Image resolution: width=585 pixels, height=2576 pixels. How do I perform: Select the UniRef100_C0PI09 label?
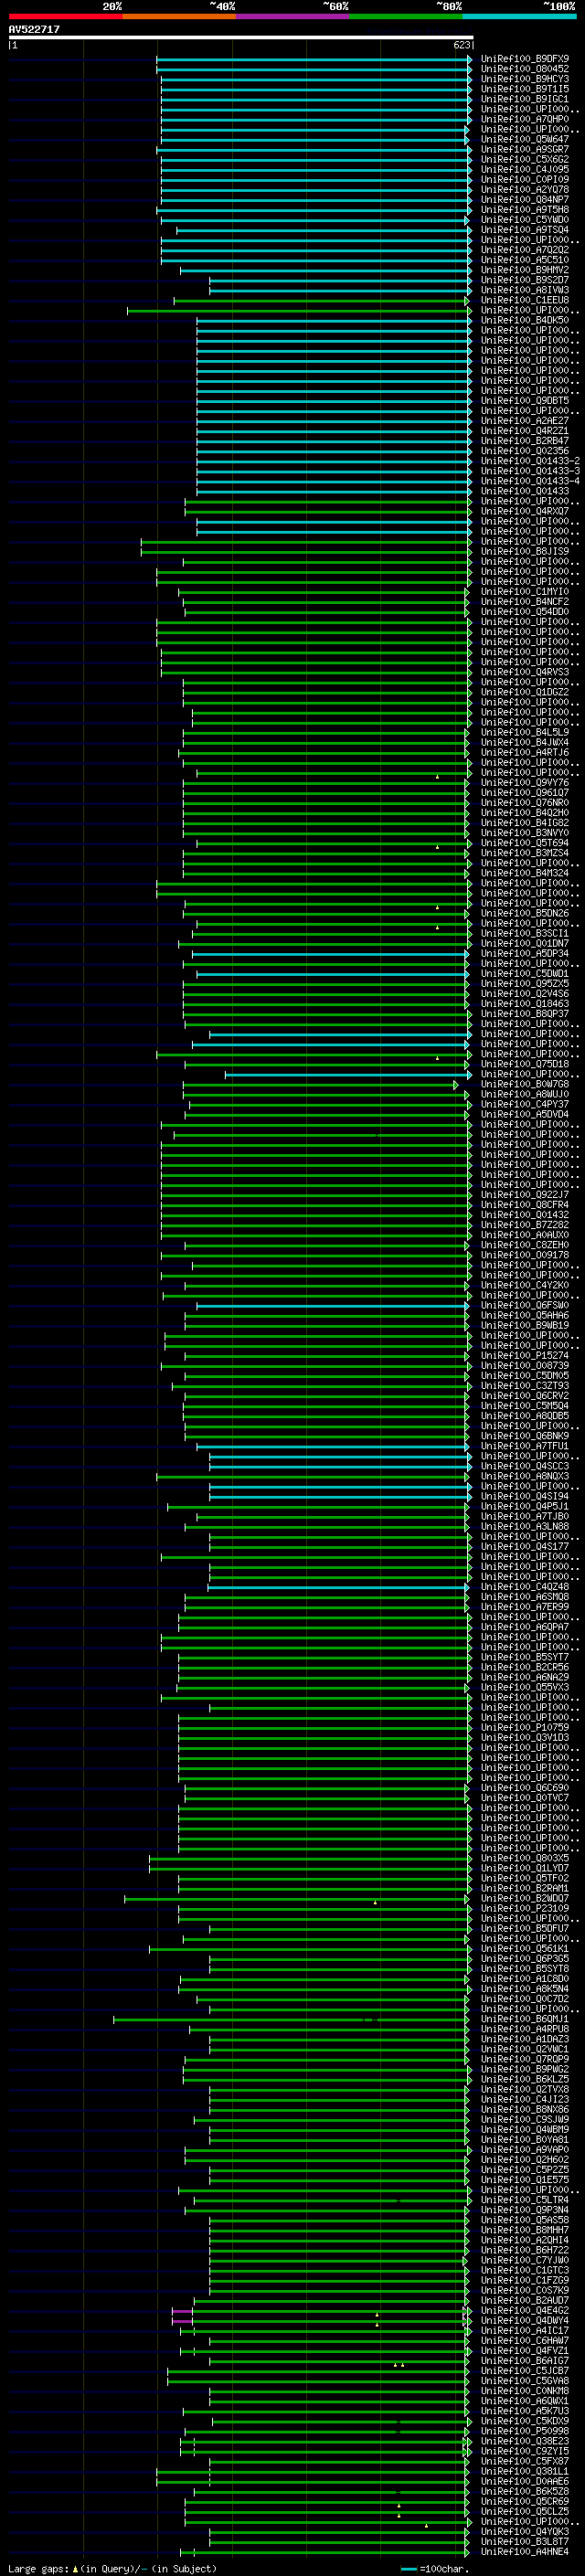[x=525, y=180]
